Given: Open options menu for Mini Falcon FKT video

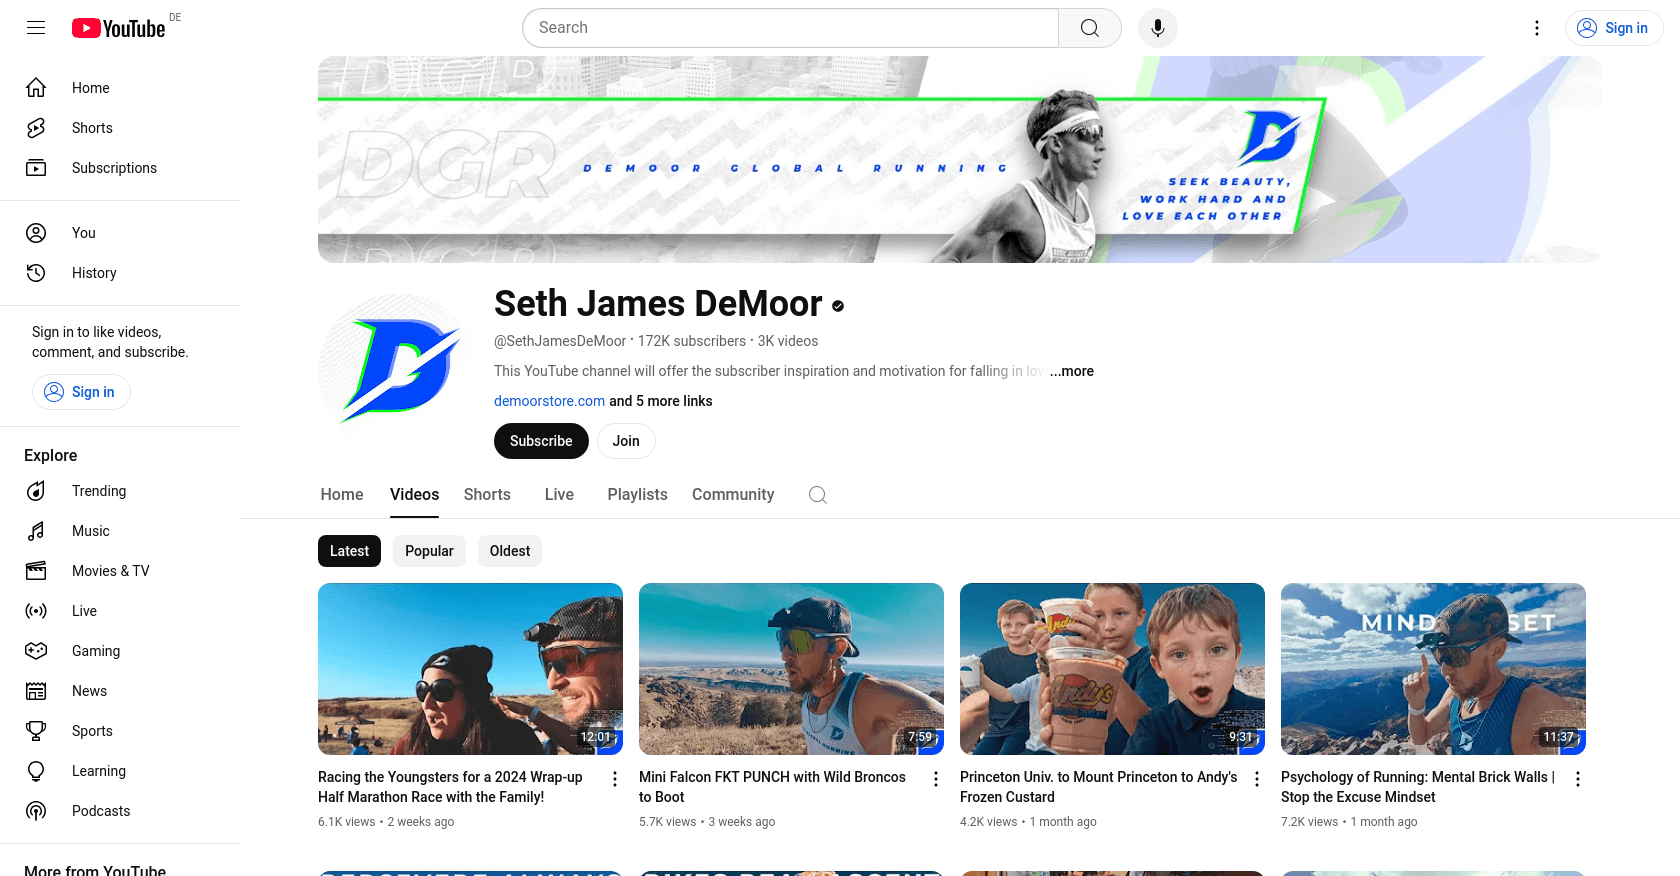Looking at the screenshot, I should pos(936,779).
